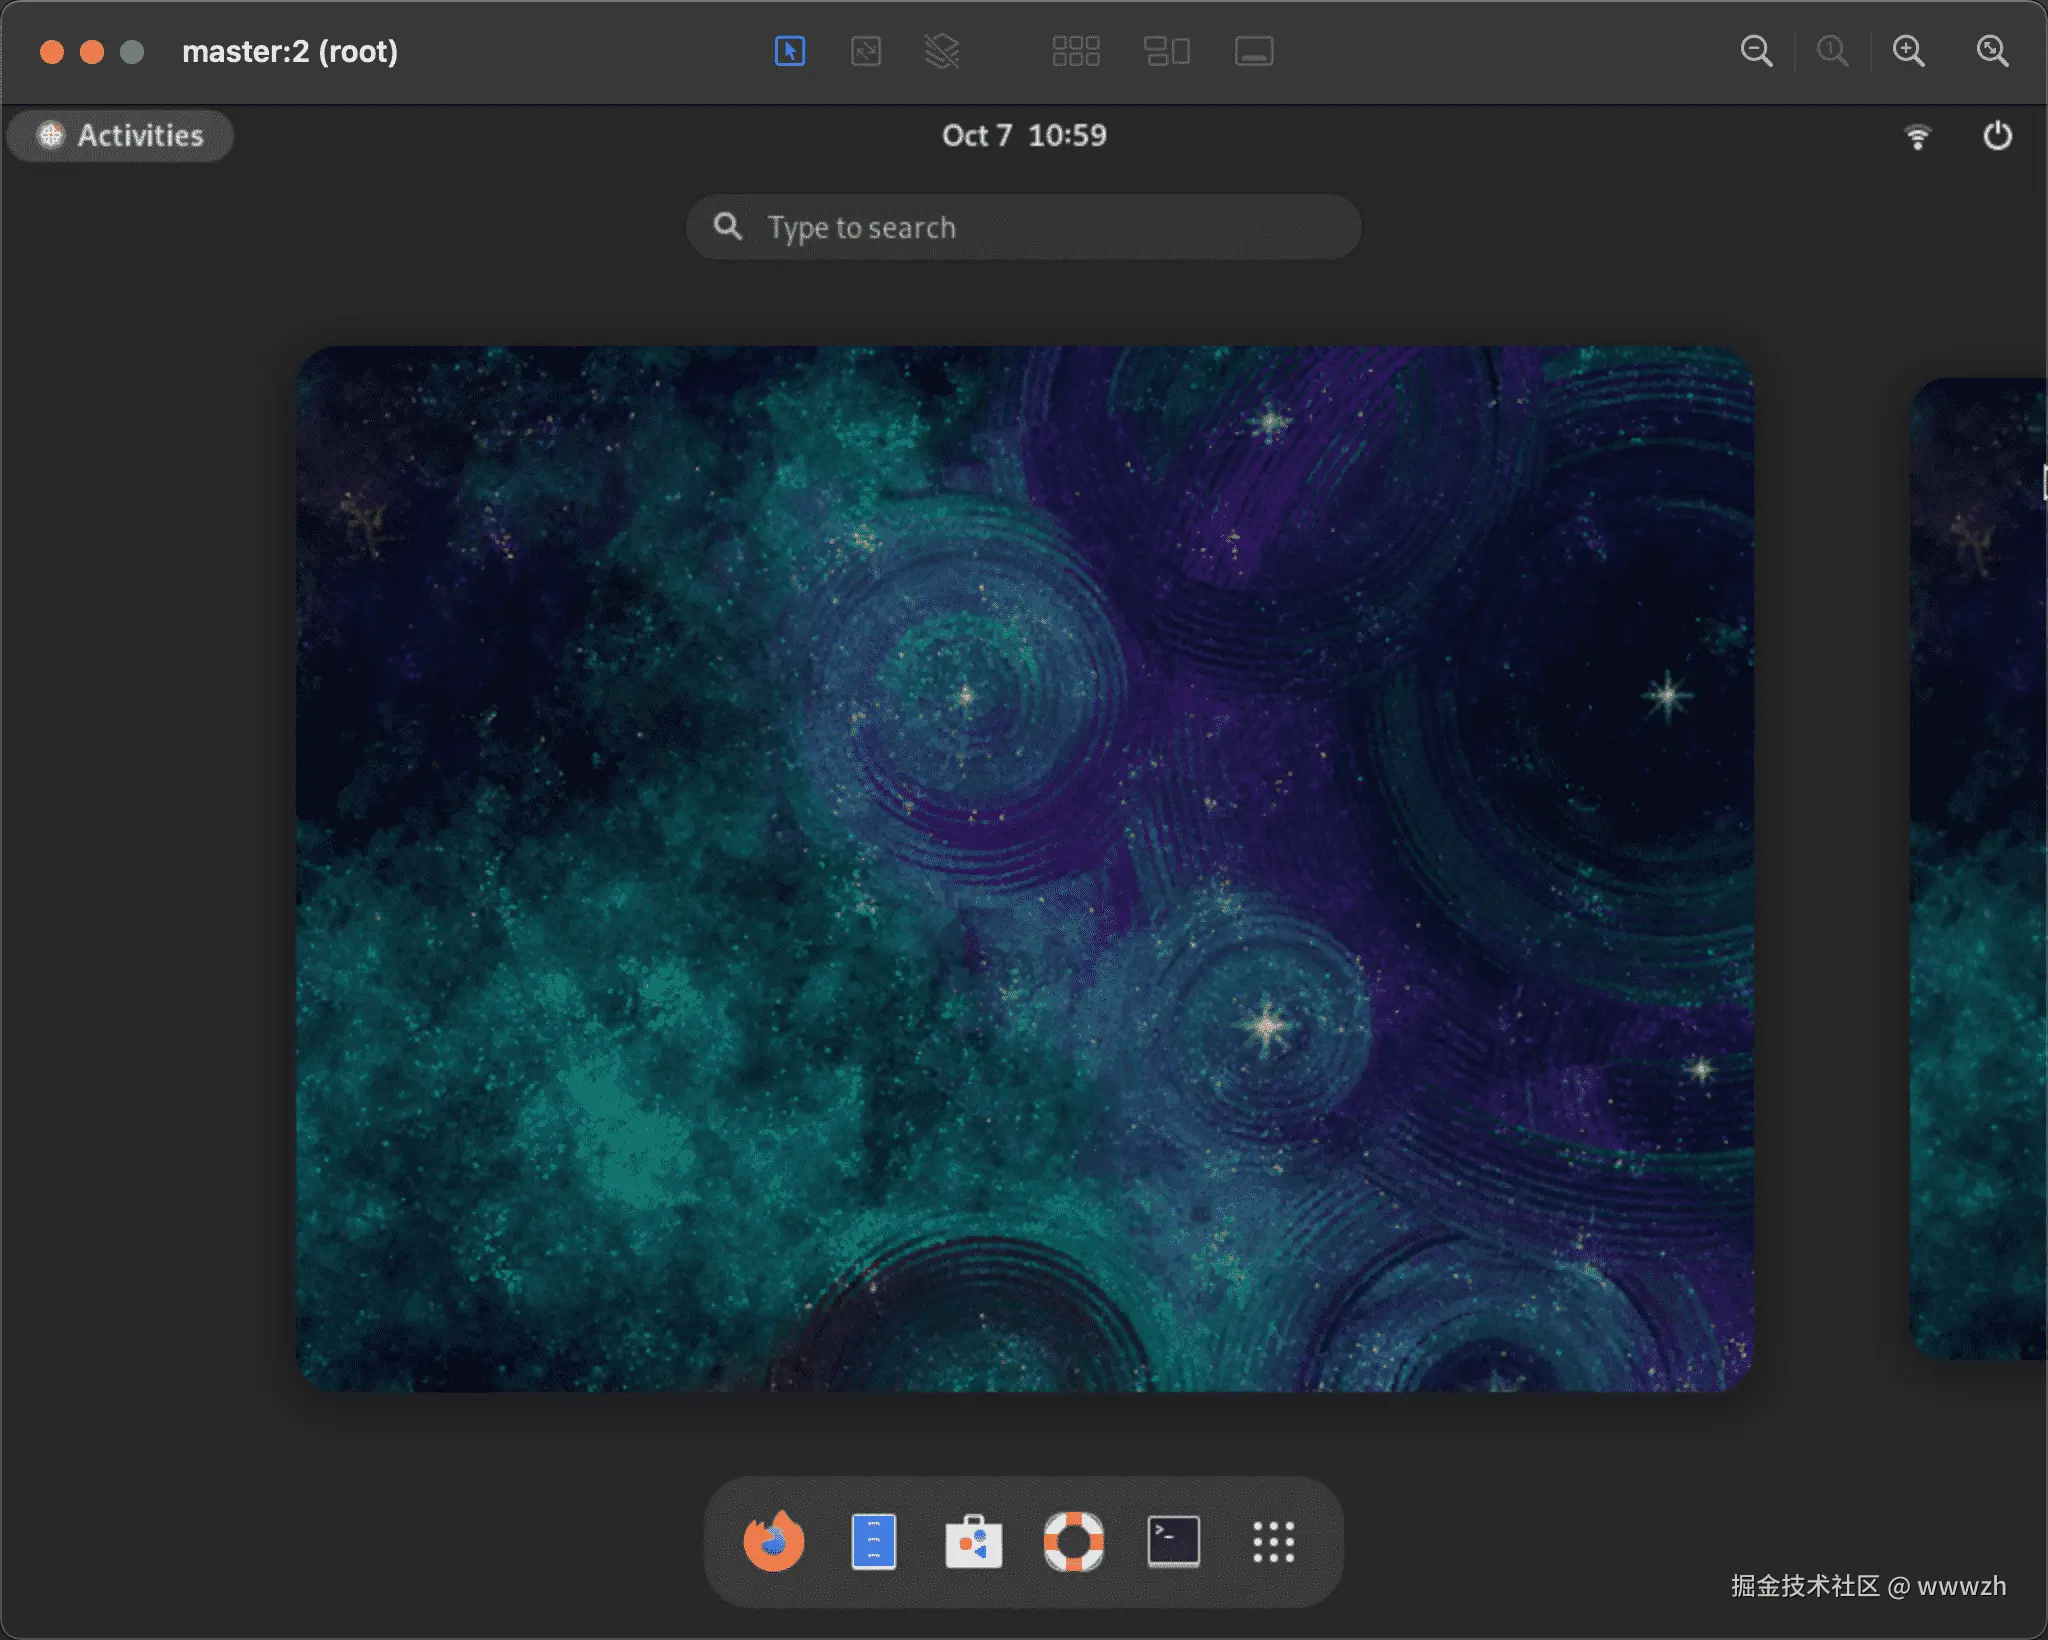
Task: Select the main workspace thumbnail
Action: point(1024,868)
